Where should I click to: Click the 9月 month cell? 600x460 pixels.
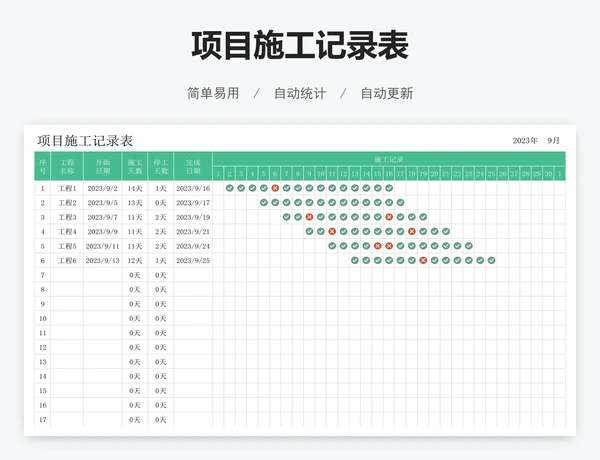[x=553, y=141]
